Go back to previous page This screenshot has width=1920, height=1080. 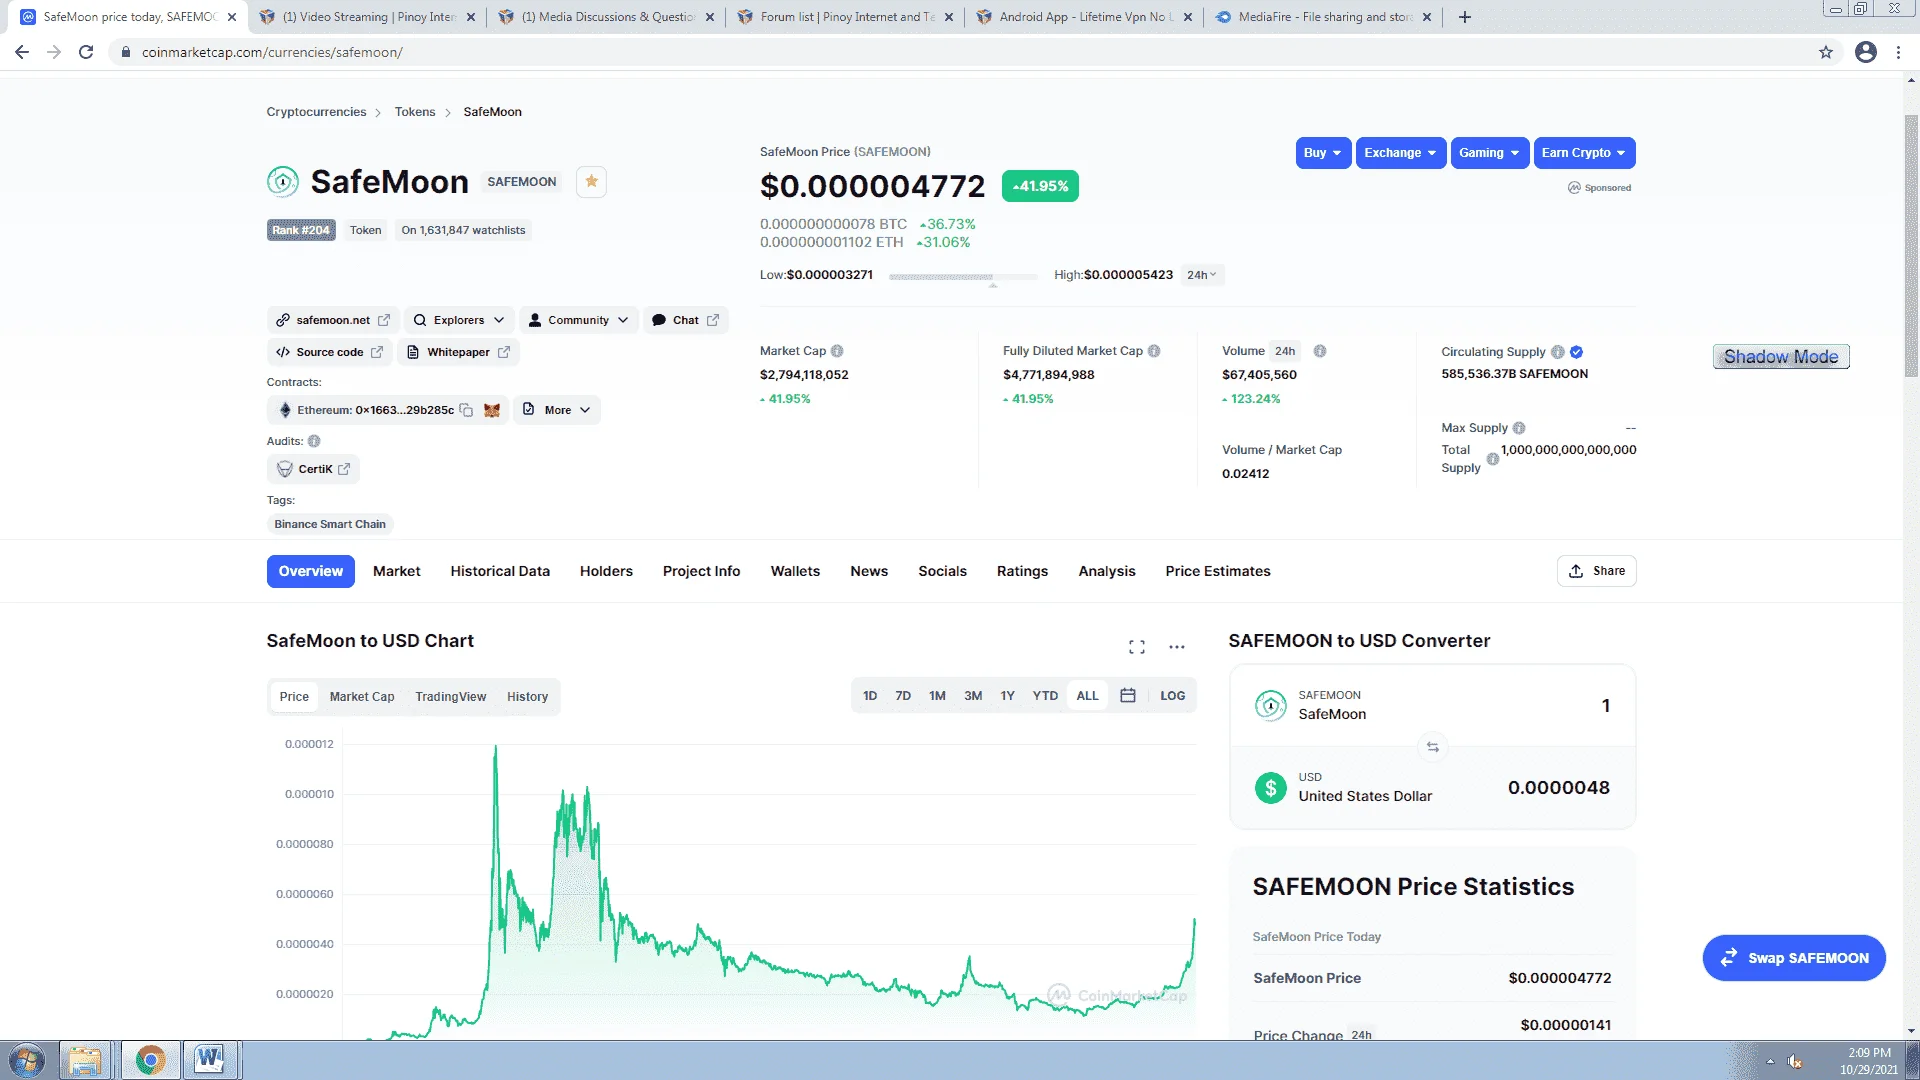pyautogui.click(x=22, y=52)
